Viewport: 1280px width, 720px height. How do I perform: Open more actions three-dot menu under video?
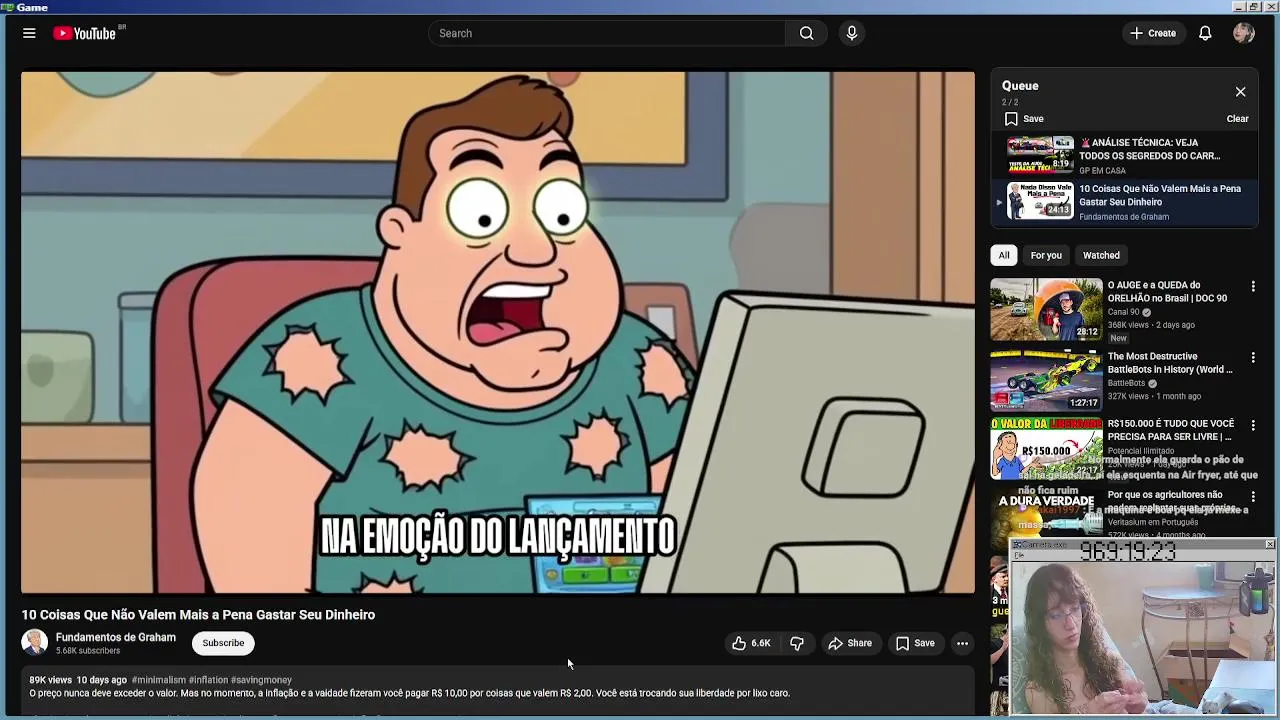pos(962,643)
